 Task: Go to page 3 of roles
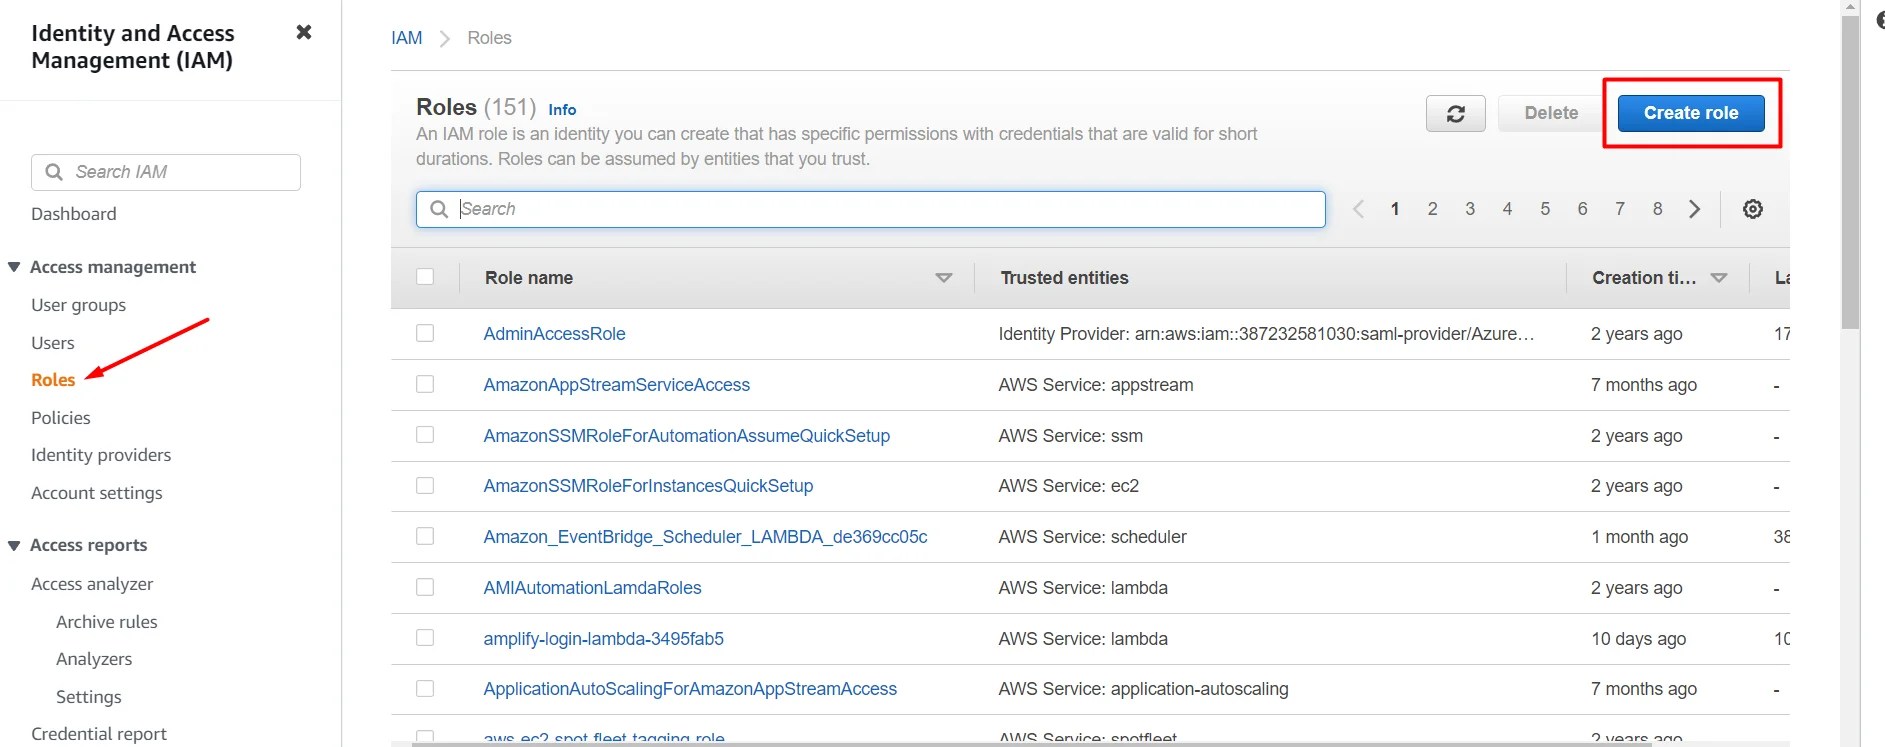[1470, 209]
